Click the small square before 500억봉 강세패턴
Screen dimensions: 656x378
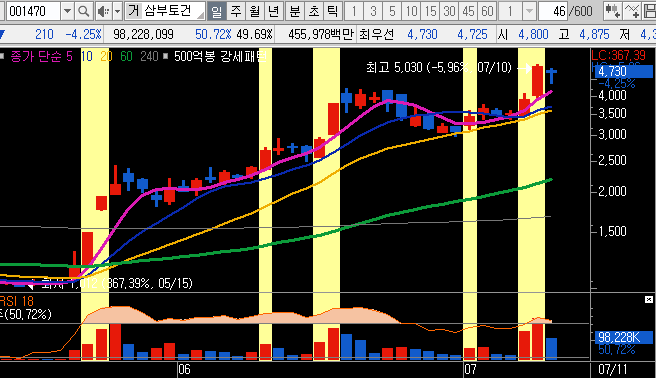[166, 56]
